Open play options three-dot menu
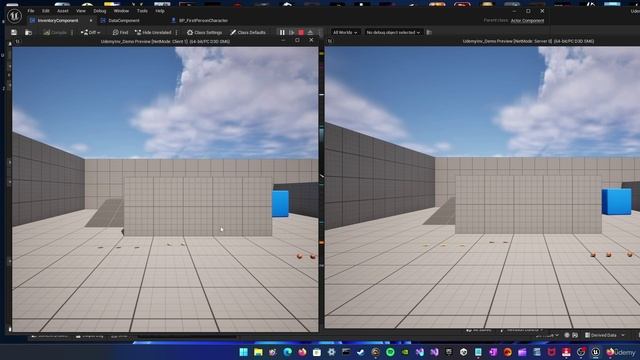 pyautogui.click(x=320, y=32)
